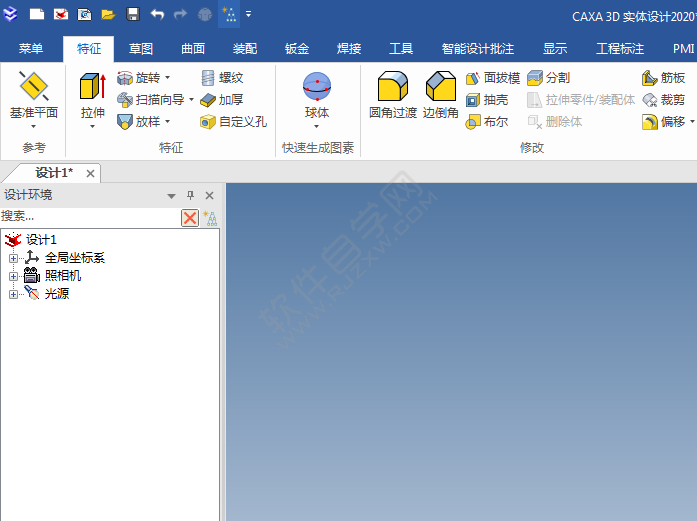
Task: Click the 分割 split tool
Action: coord(549,78)
